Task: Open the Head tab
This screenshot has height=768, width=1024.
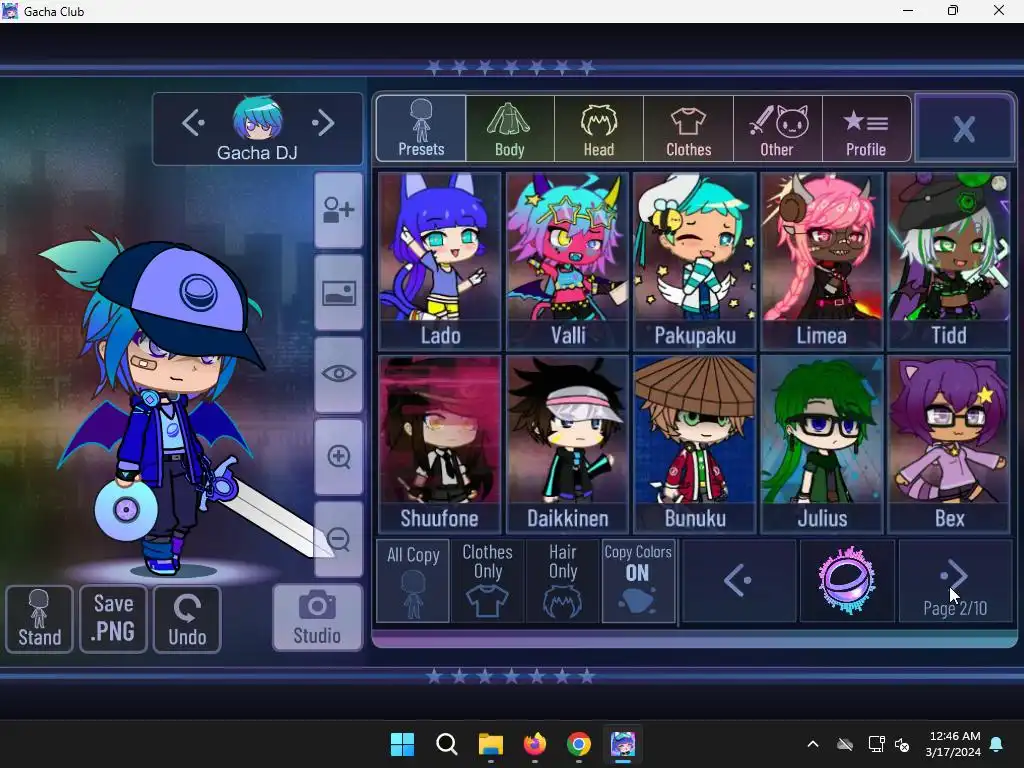Action: point(599,129)
